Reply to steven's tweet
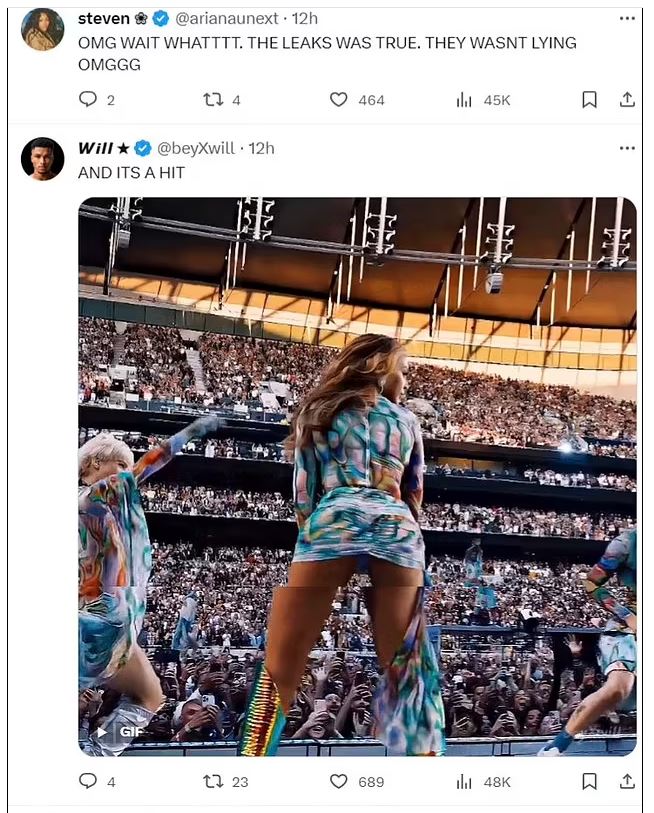Image resolution: width=654 pixels, height=813 pixels. pyautogui.click(x=88, y=100)
